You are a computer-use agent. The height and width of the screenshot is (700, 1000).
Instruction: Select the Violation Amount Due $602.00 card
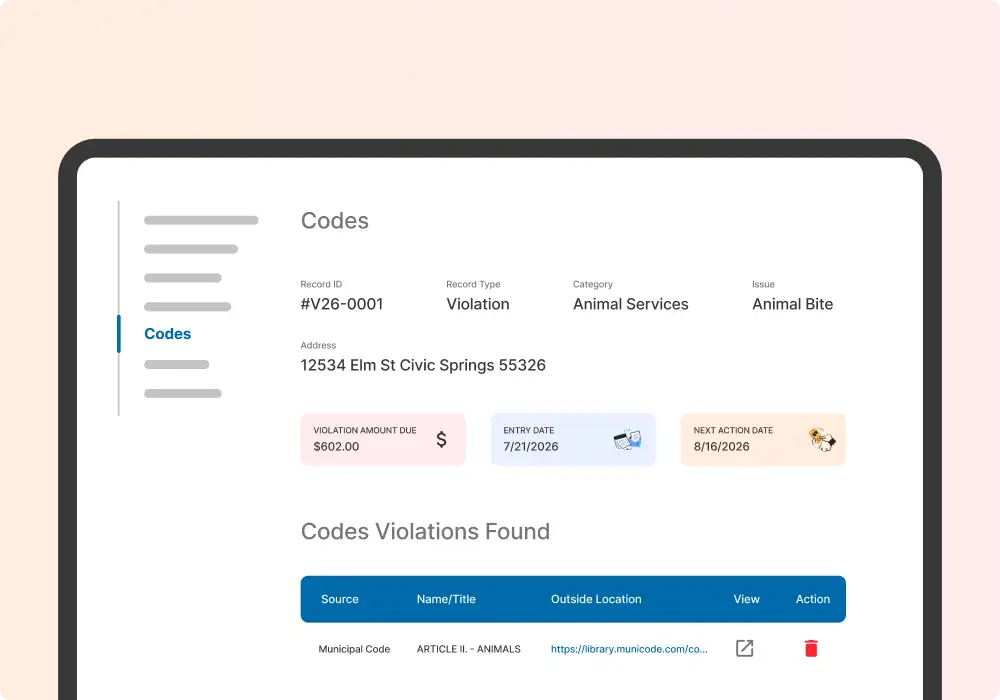point(382,440)
